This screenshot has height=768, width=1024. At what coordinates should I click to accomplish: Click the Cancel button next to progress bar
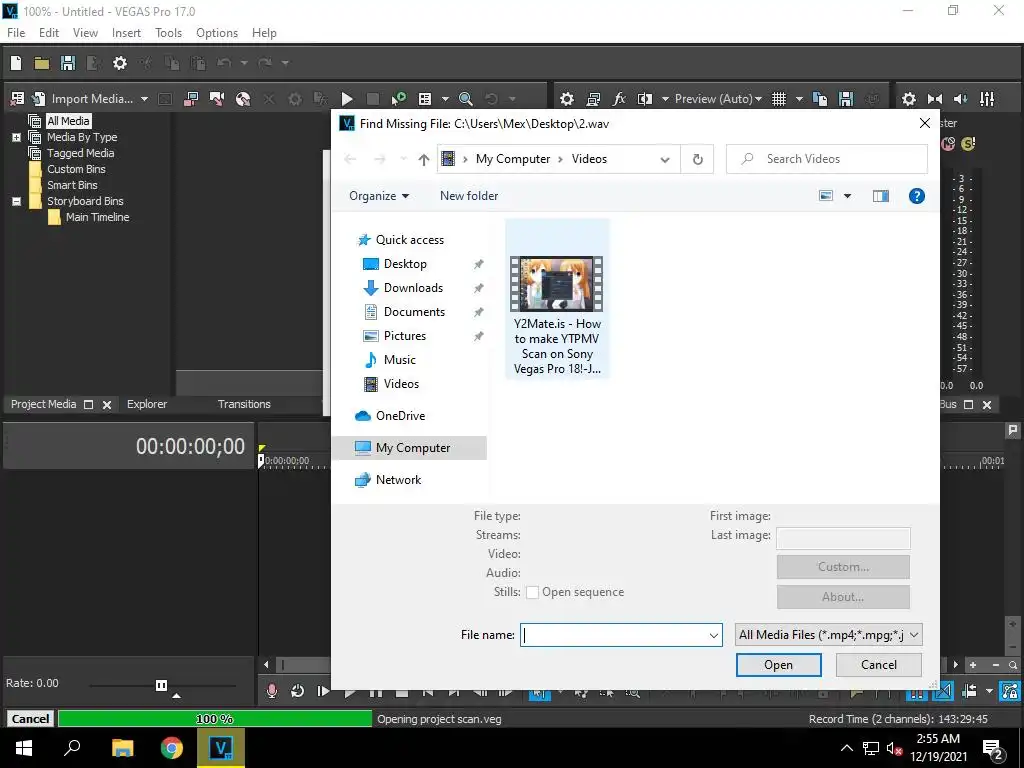[x=30, y=719]
